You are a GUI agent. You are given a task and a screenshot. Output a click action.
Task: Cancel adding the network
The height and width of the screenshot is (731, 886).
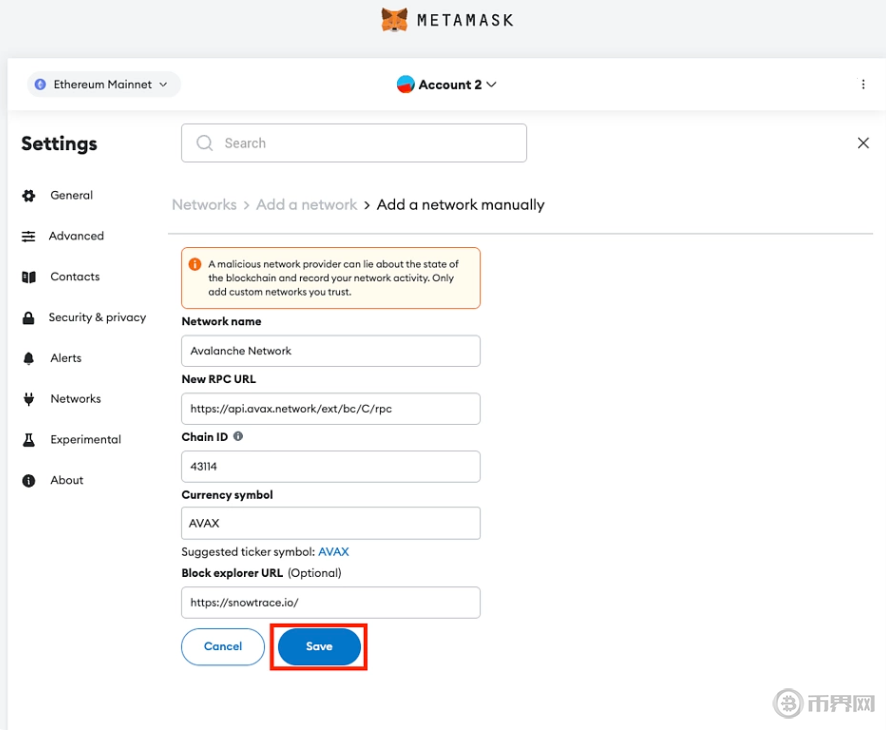click(223, 647)
